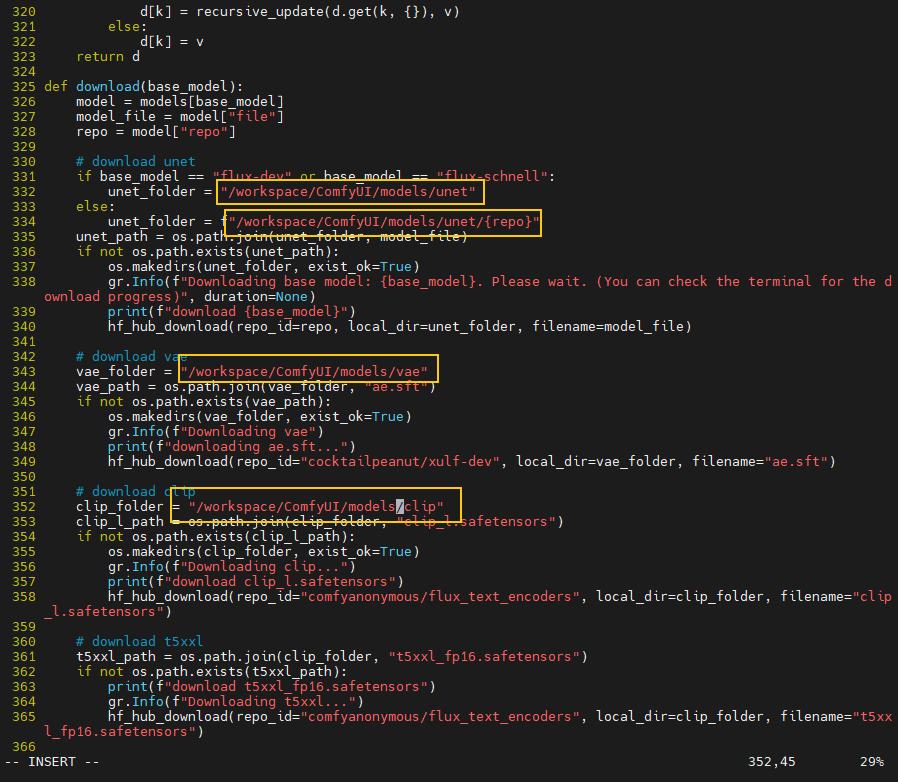
Task: Click "model = models[base_model]" on line 326
Action: coord(180,101)
